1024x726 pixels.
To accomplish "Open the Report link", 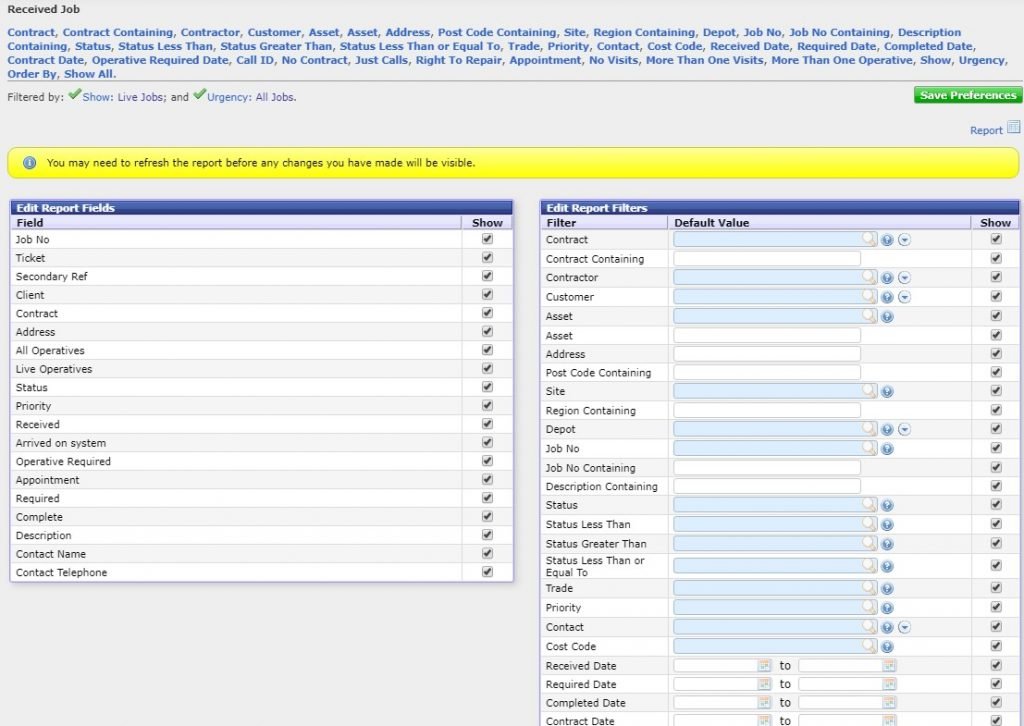I will tap(985, 131).
